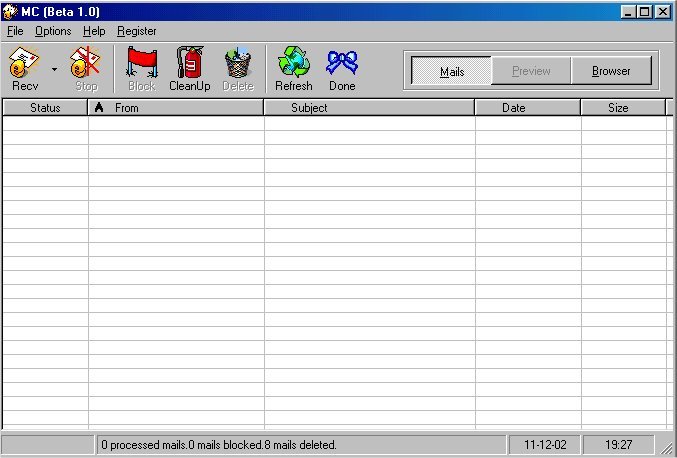Viewport: 677px width, 458px height.
Task: Minimize the MC window
Action: click(x=628, y=12)
